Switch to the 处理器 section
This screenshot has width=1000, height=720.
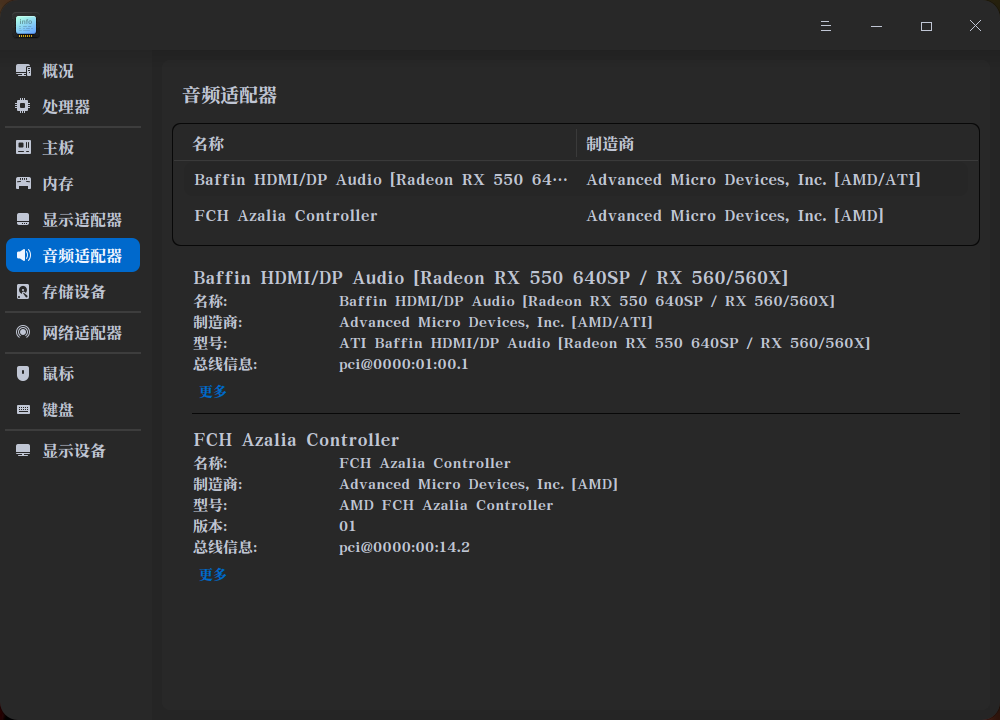pos(73,107)
